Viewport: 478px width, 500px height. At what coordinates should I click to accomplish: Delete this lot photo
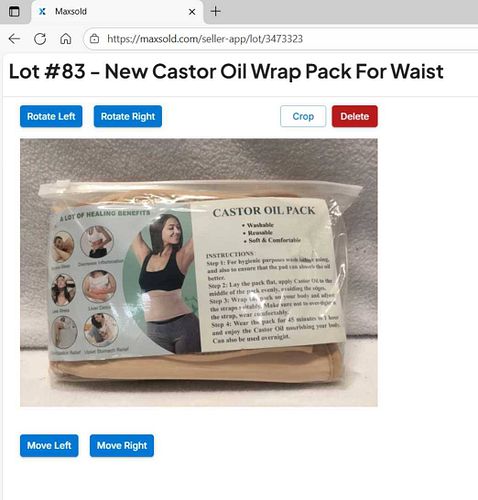click(x=355, y=116)
